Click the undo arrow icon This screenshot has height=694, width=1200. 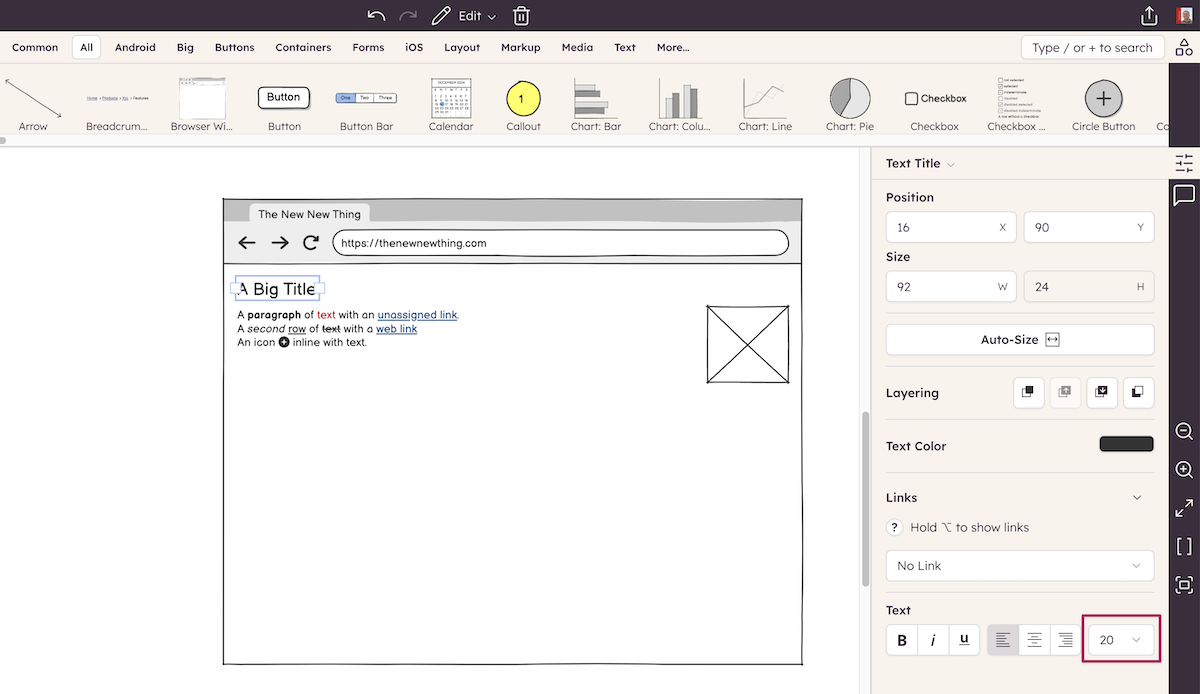pyautogui.click(x=376, y=16)
